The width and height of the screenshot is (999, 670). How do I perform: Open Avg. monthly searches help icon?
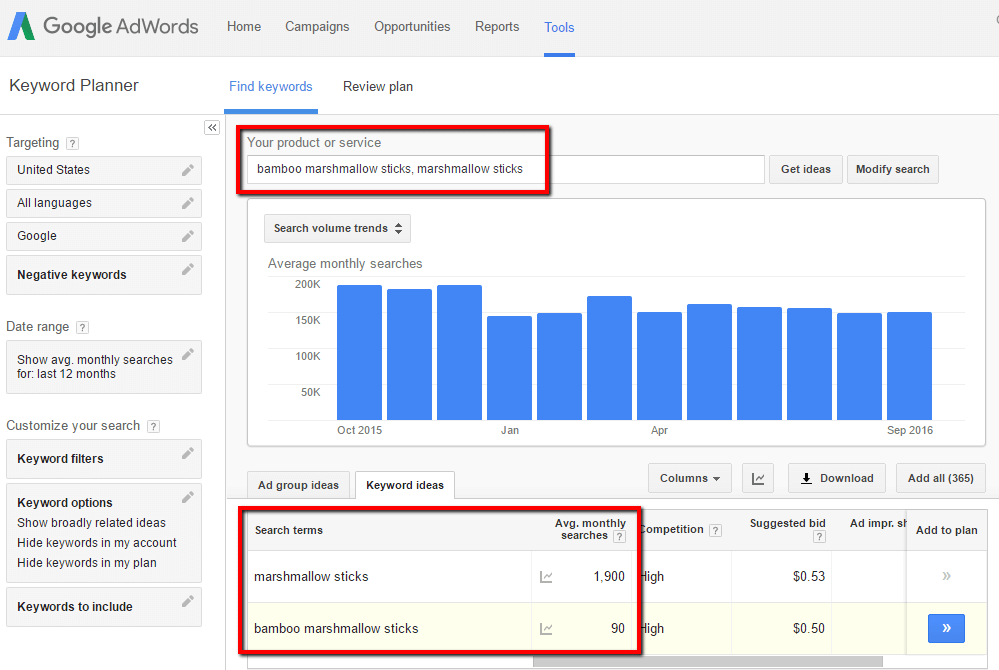click(x=619, y=537)
